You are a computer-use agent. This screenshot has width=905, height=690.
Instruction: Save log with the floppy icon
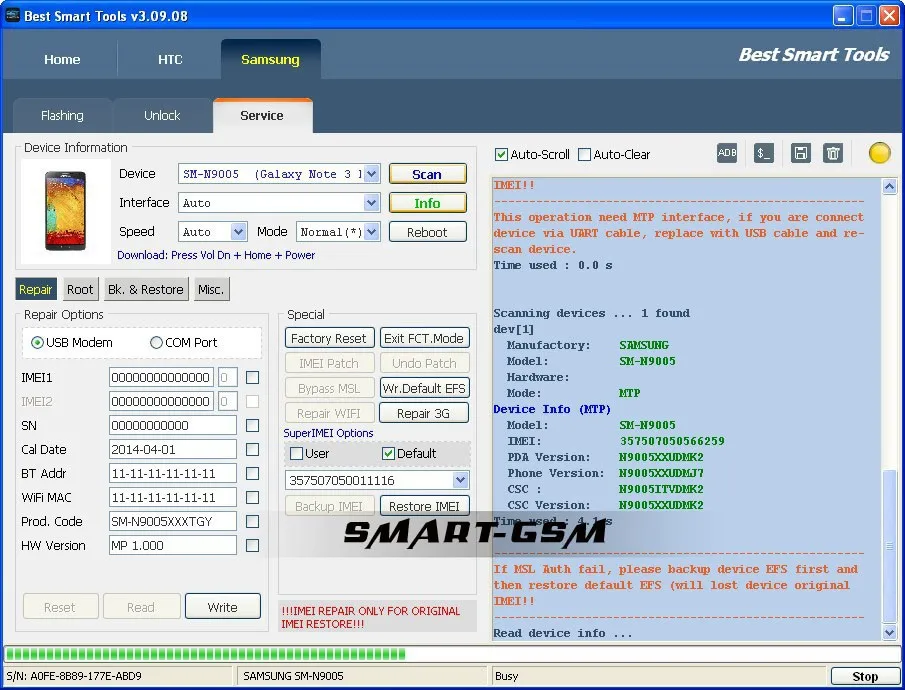tap(801, 153)
